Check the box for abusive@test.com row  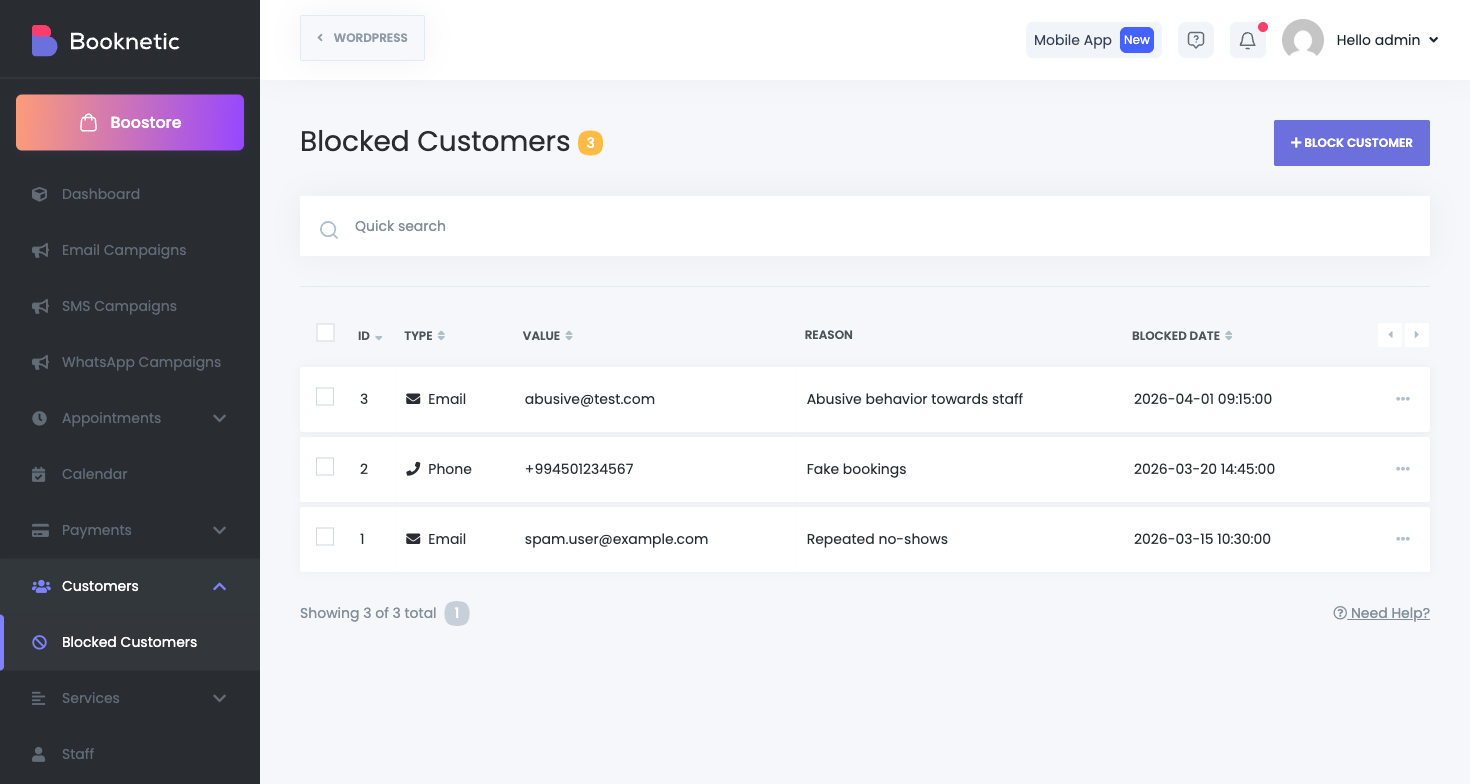325,397
